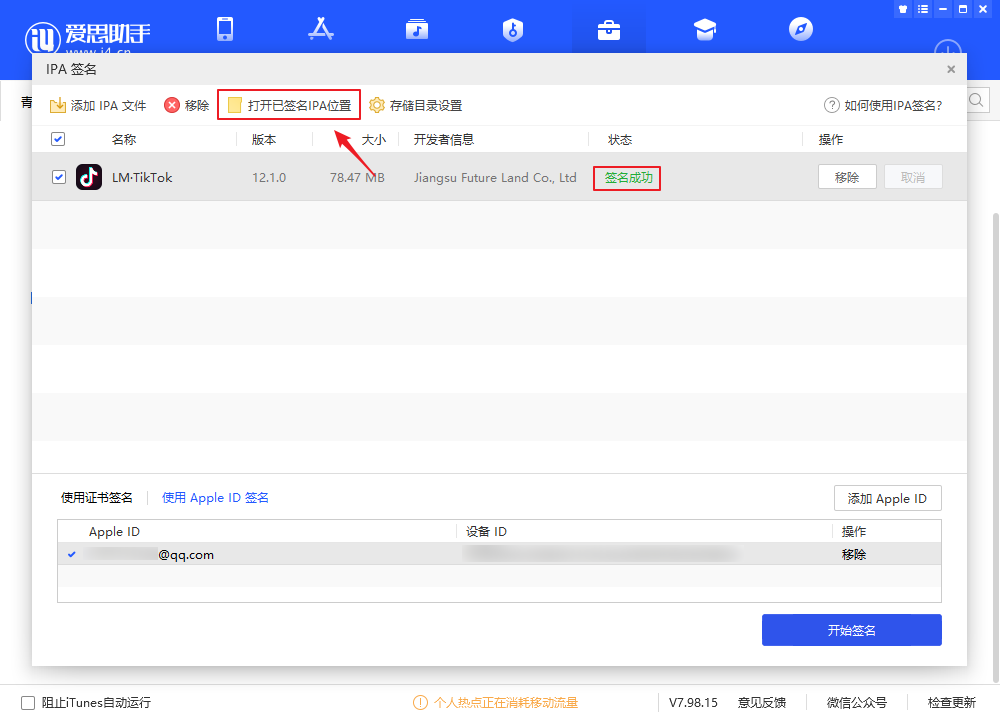Select the @qq.com Apple ID row checkmark

click(x=71, y=554)
